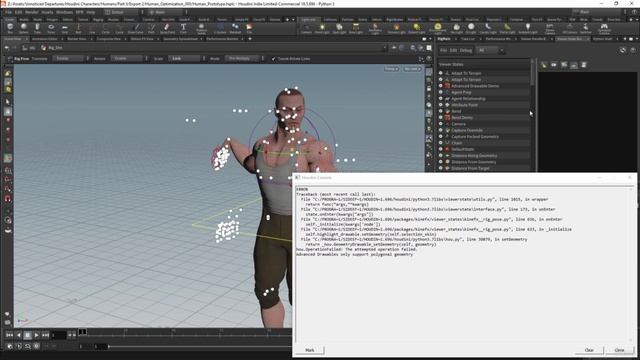Click the range slider handle below the timeline
This screenshot has height=360, width=640.
point(109,347)
